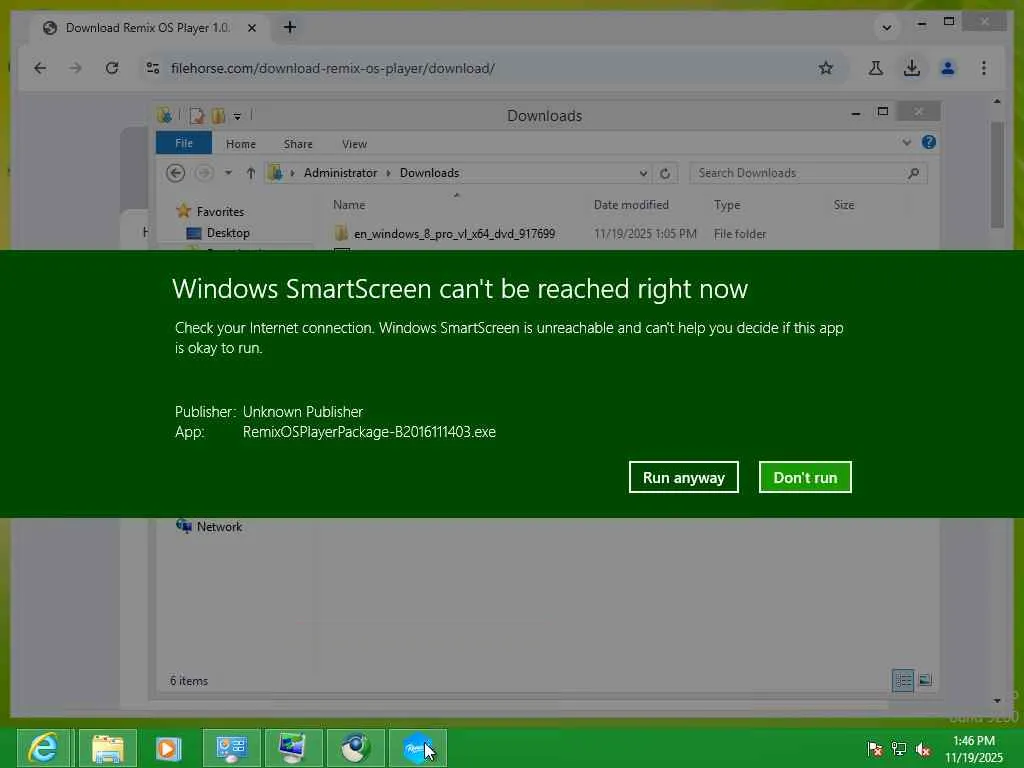Open Chrome three-dot menu
1024x768 pixels.
tap(984, 68)
